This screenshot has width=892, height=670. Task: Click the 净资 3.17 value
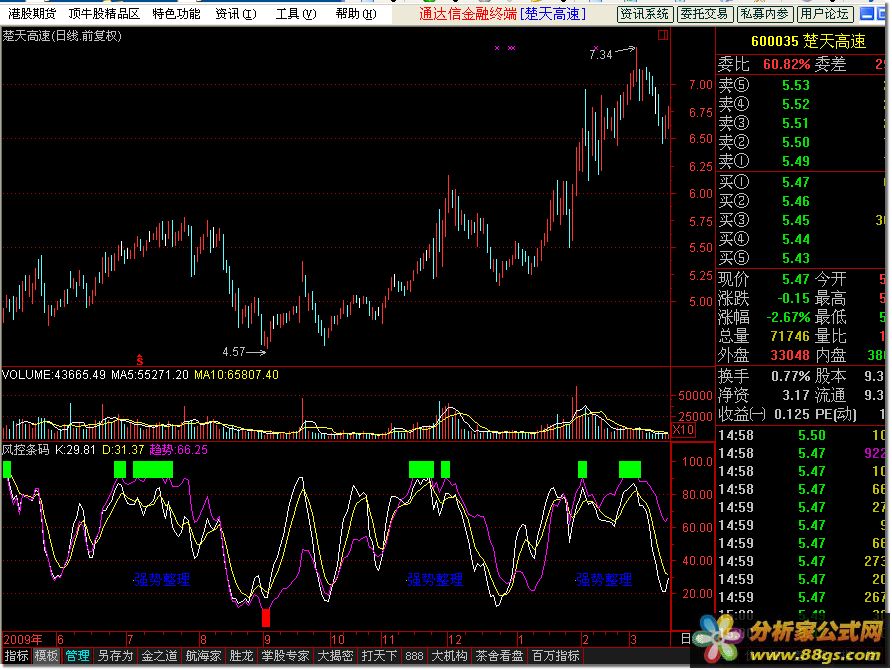[x=796, y=395]
